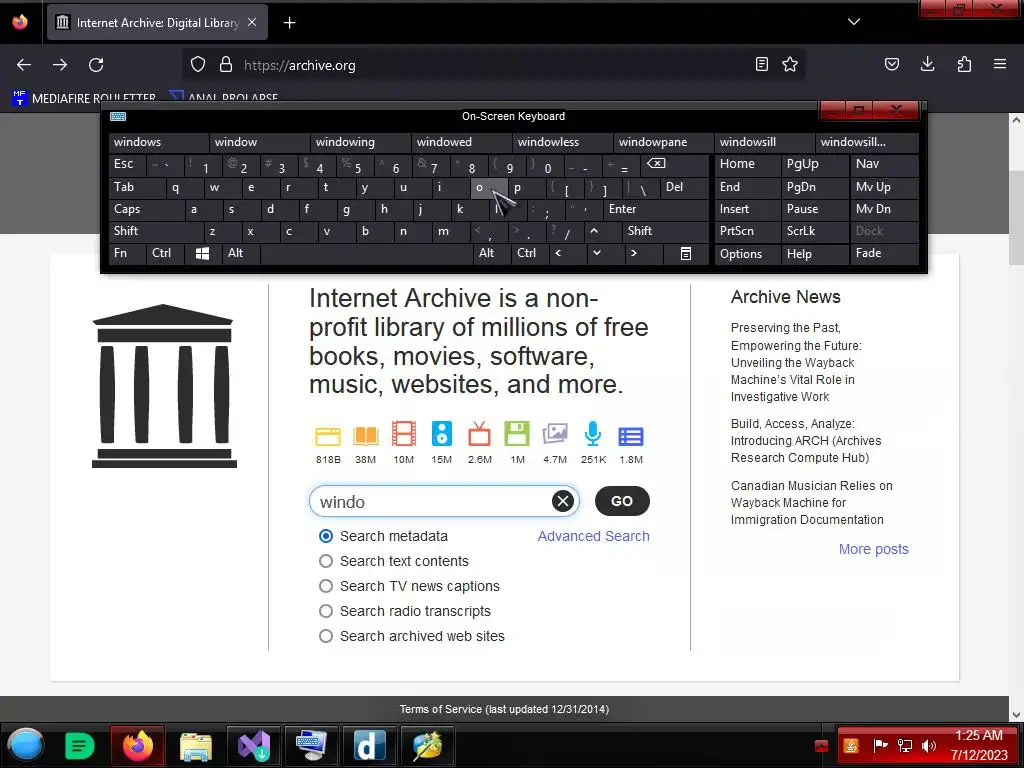Open the collections list icon labeled 1.8M
Image resolution: width=1024 pixels, height=768 pixels.
[631, 436]
